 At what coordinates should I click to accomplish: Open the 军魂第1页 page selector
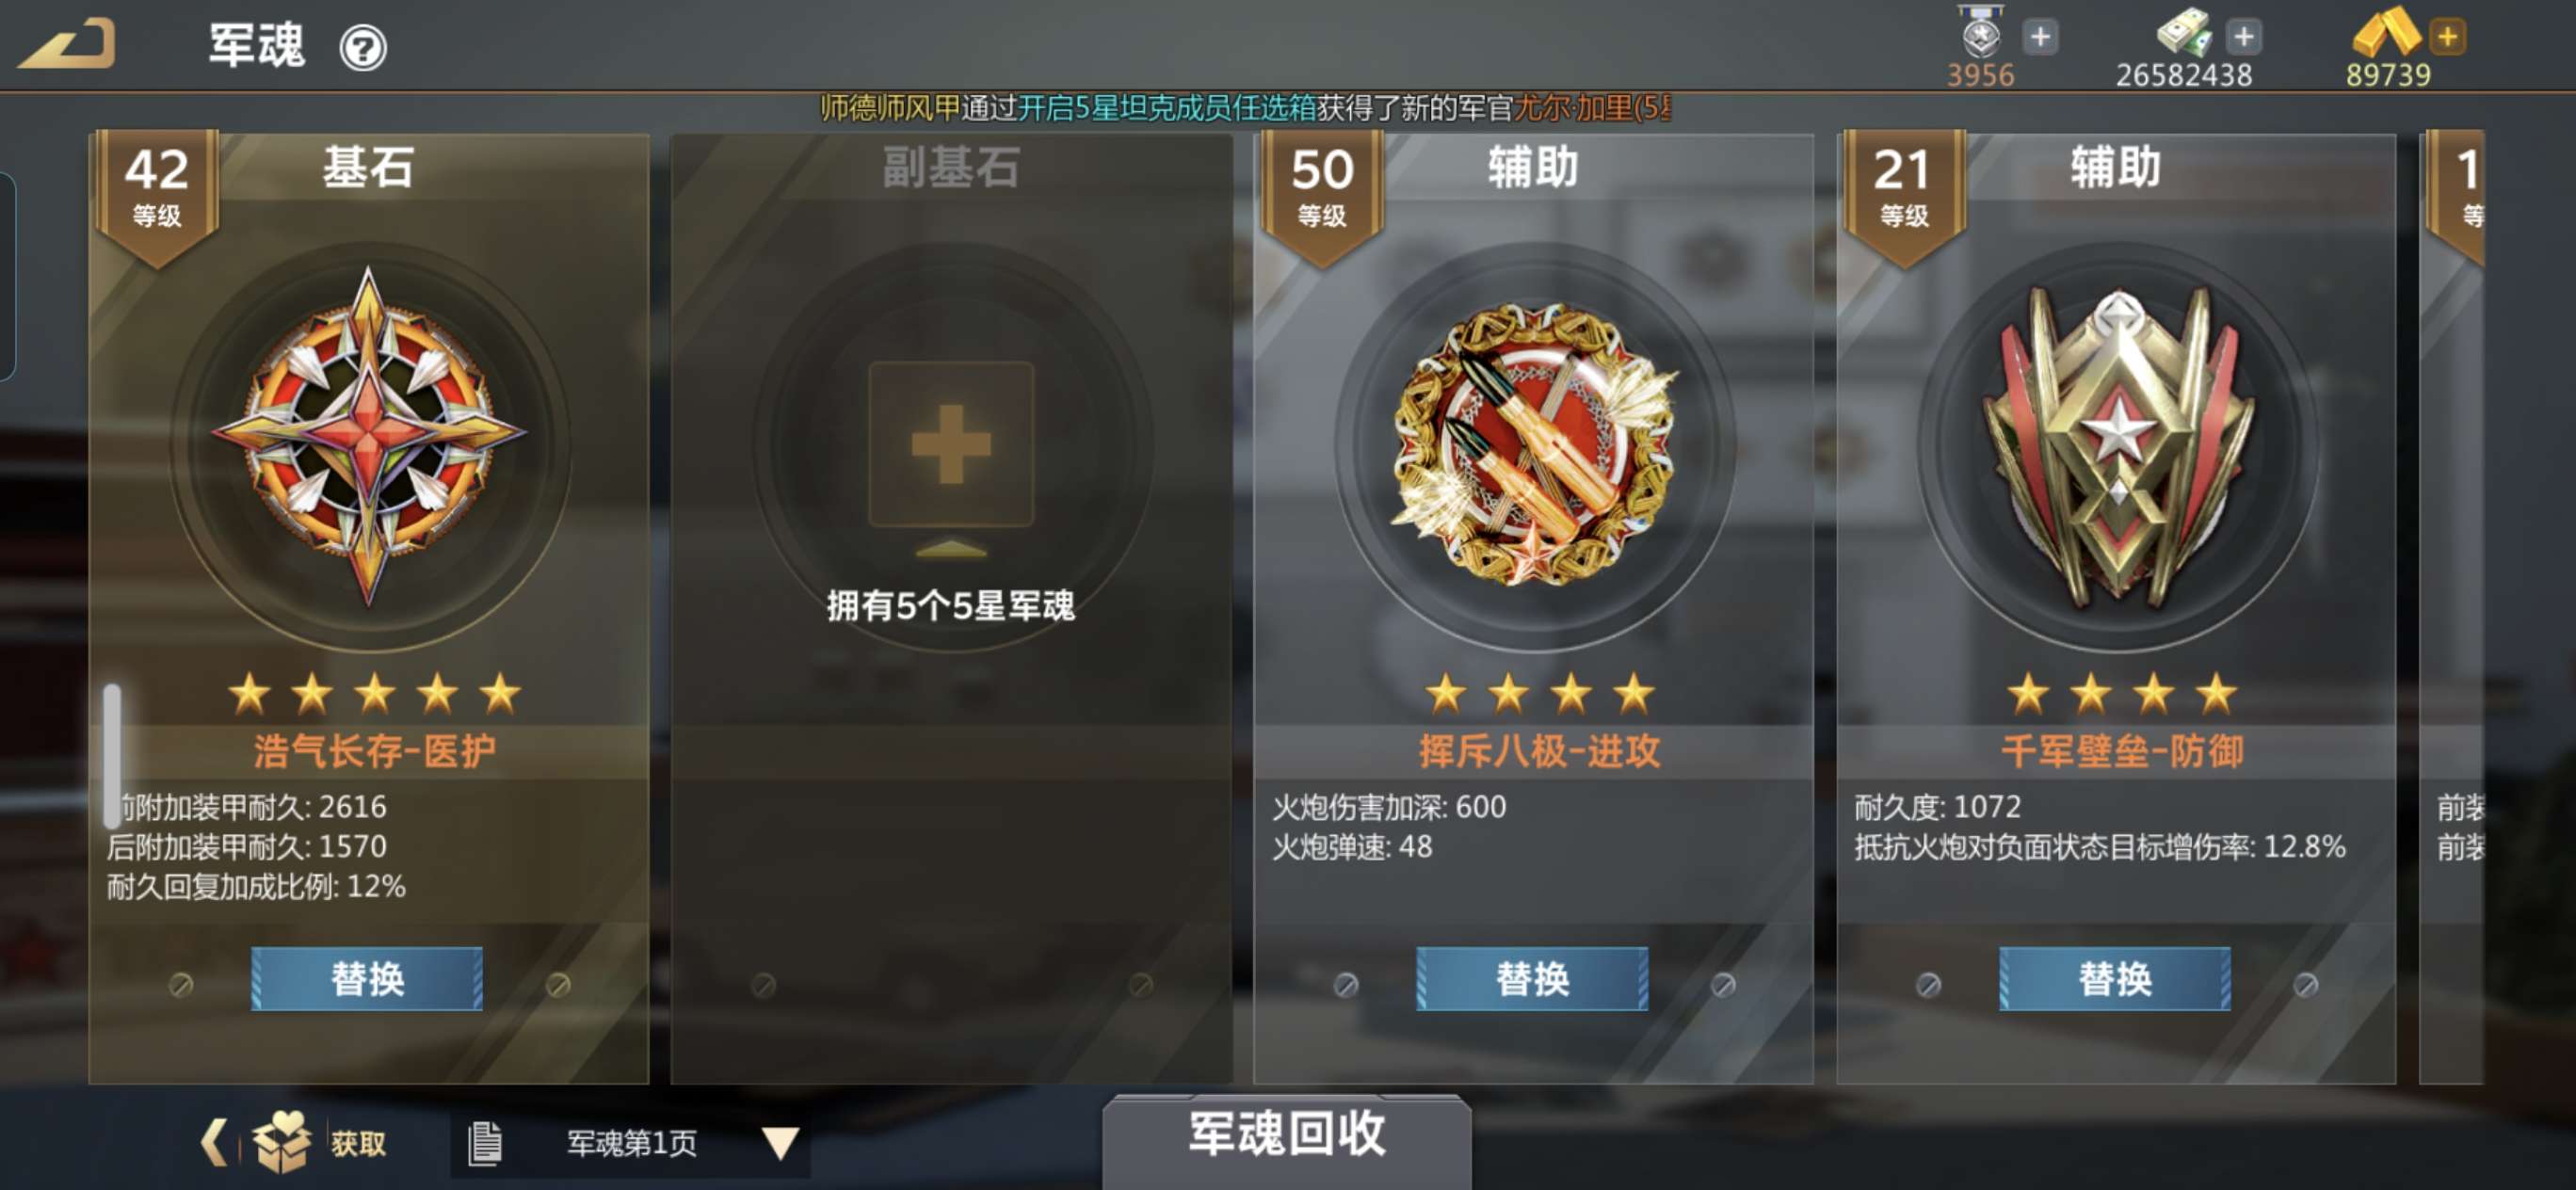pos(632,1143)
